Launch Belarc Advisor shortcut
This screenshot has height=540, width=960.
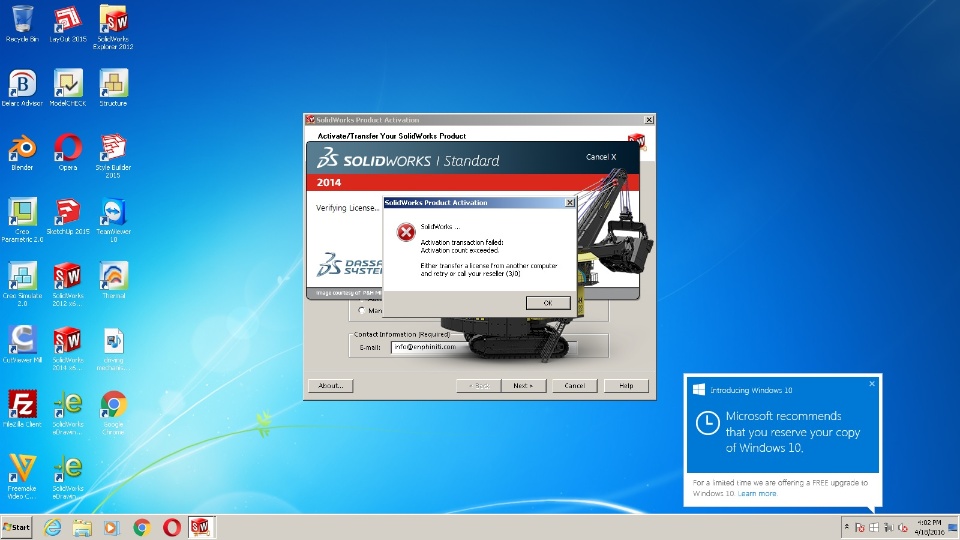click(x=22, y=88)
